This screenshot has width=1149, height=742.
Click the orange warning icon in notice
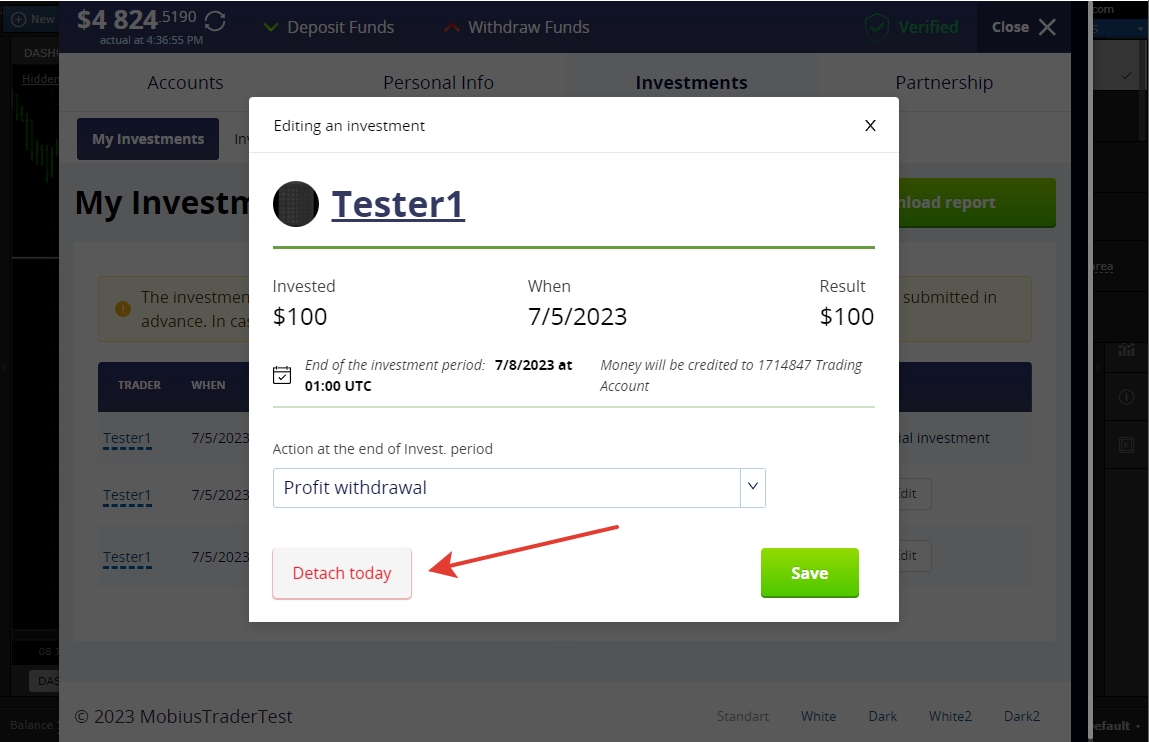[x=123, y=309]
